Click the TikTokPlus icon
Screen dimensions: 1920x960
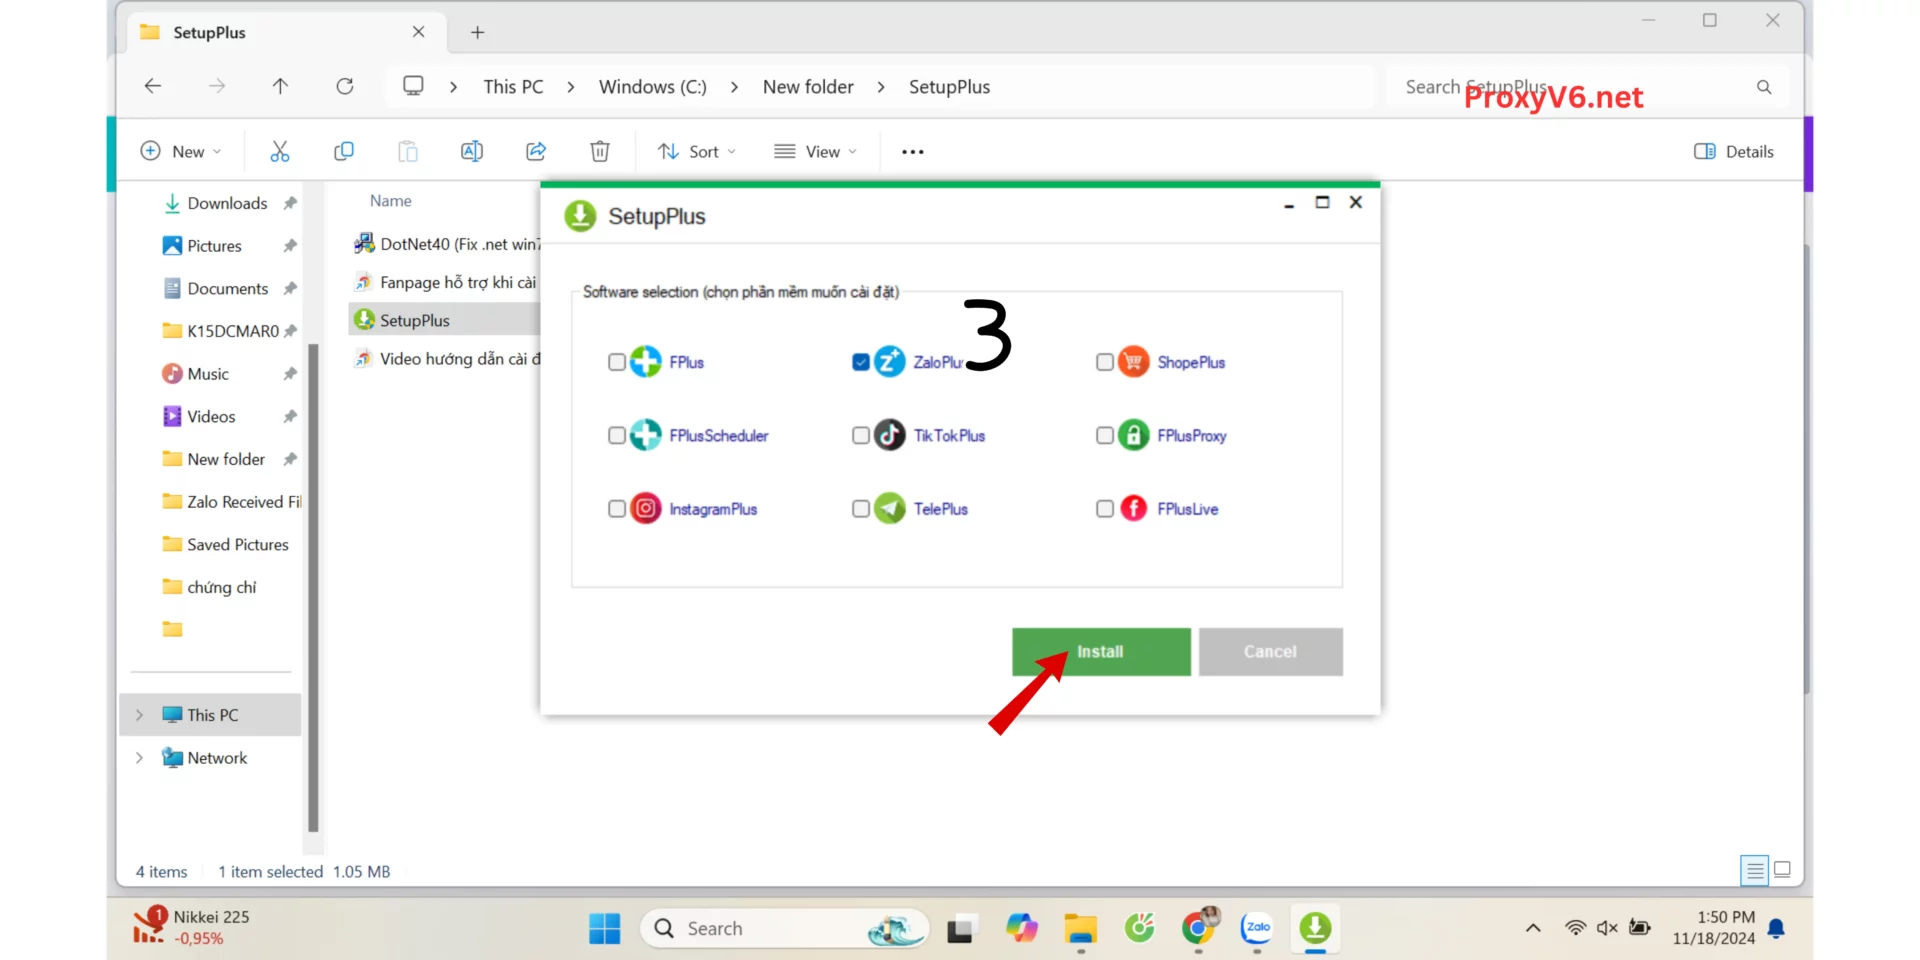pyautogui.click(x=890, y=435)
